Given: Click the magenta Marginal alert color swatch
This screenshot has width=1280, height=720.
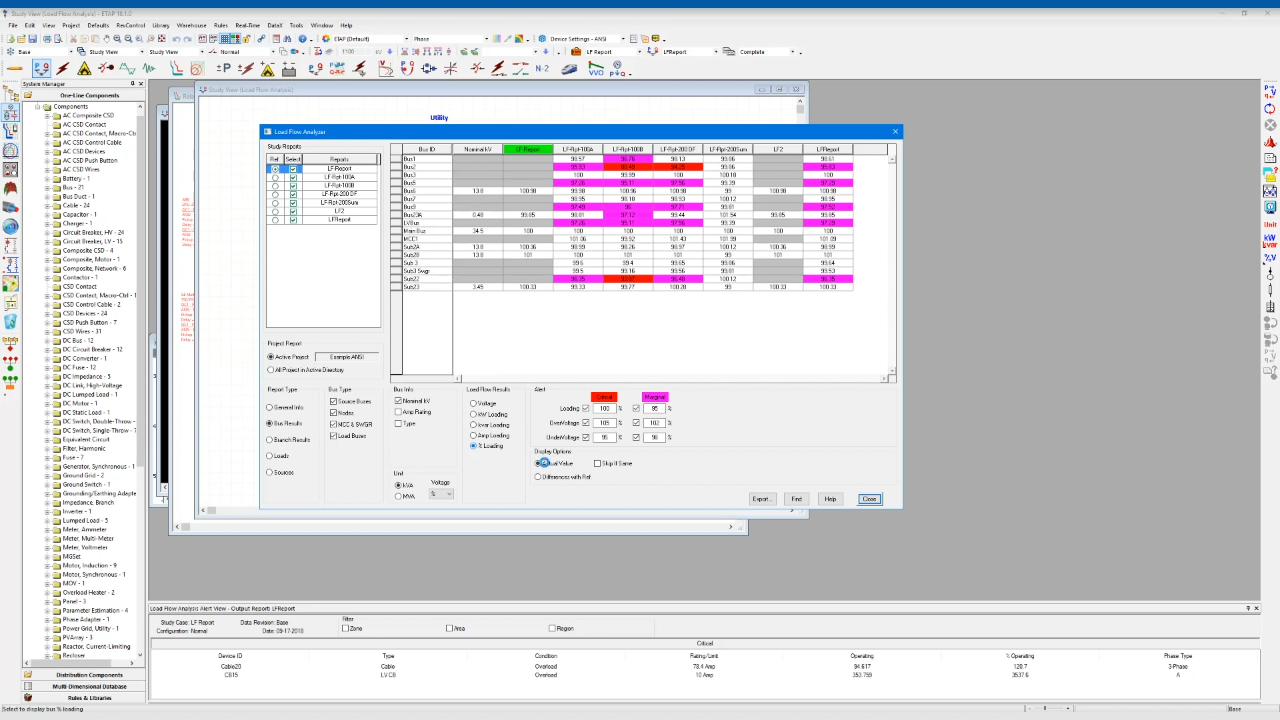Looking at the screenshot, I should [x=655, y=397].
